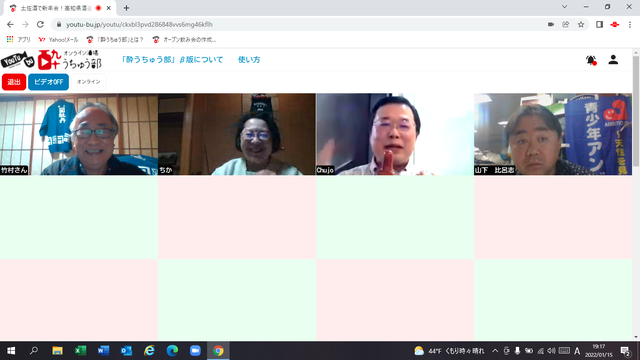Launch Internet Explorer from taskbar

point(149,351)
